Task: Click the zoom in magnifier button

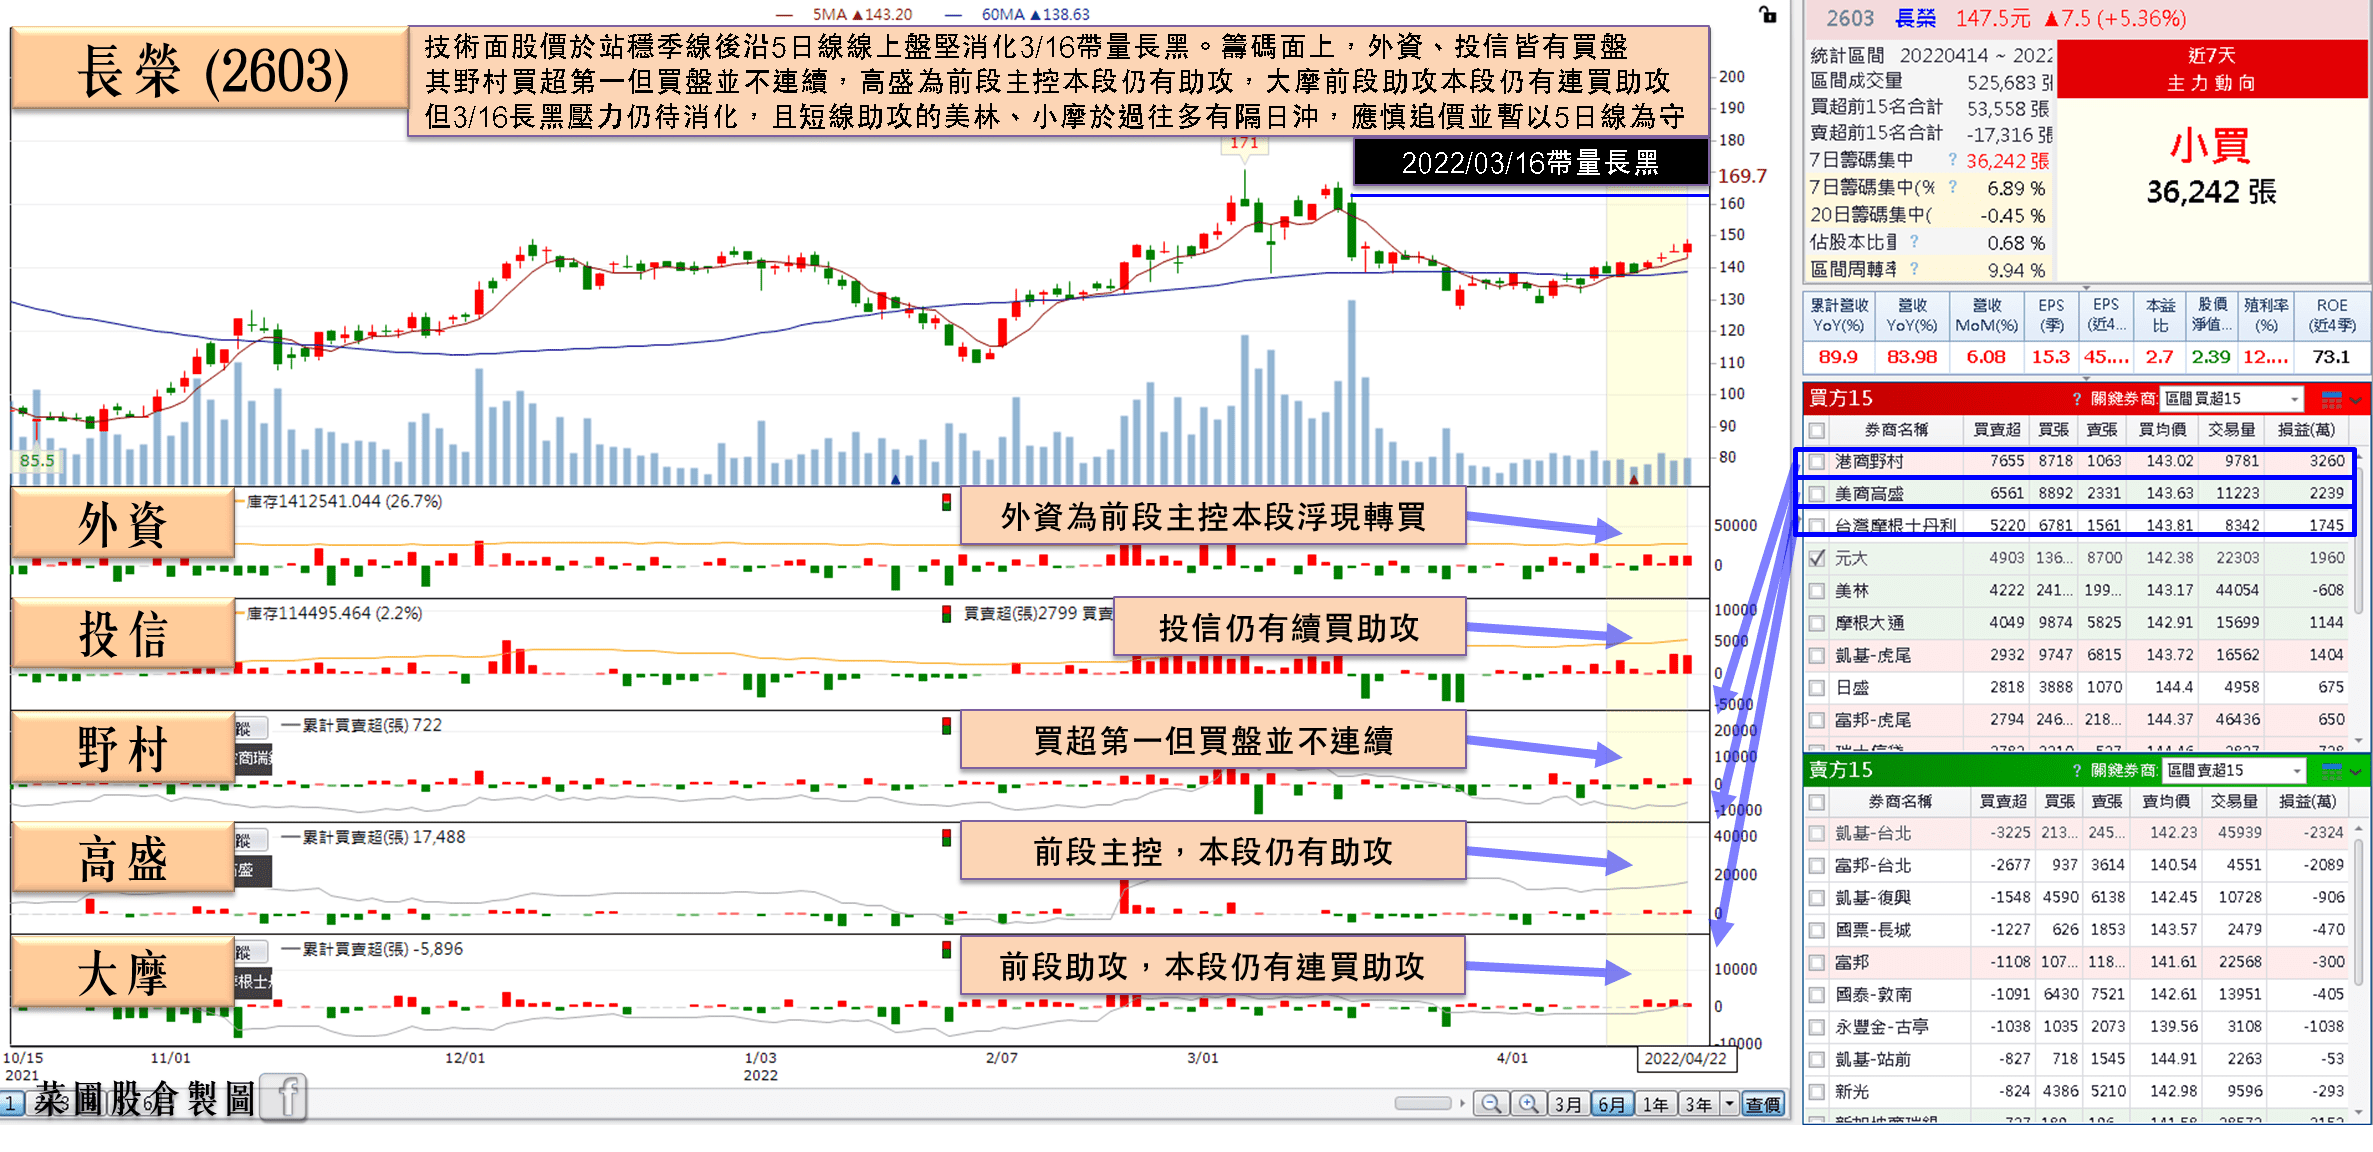Action: 1528,1104
